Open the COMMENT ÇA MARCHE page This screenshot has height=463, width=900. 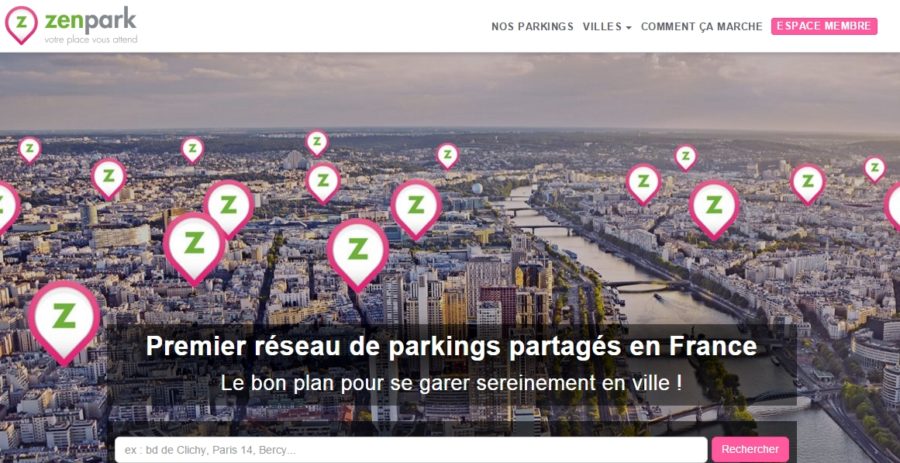pos(701,26)
